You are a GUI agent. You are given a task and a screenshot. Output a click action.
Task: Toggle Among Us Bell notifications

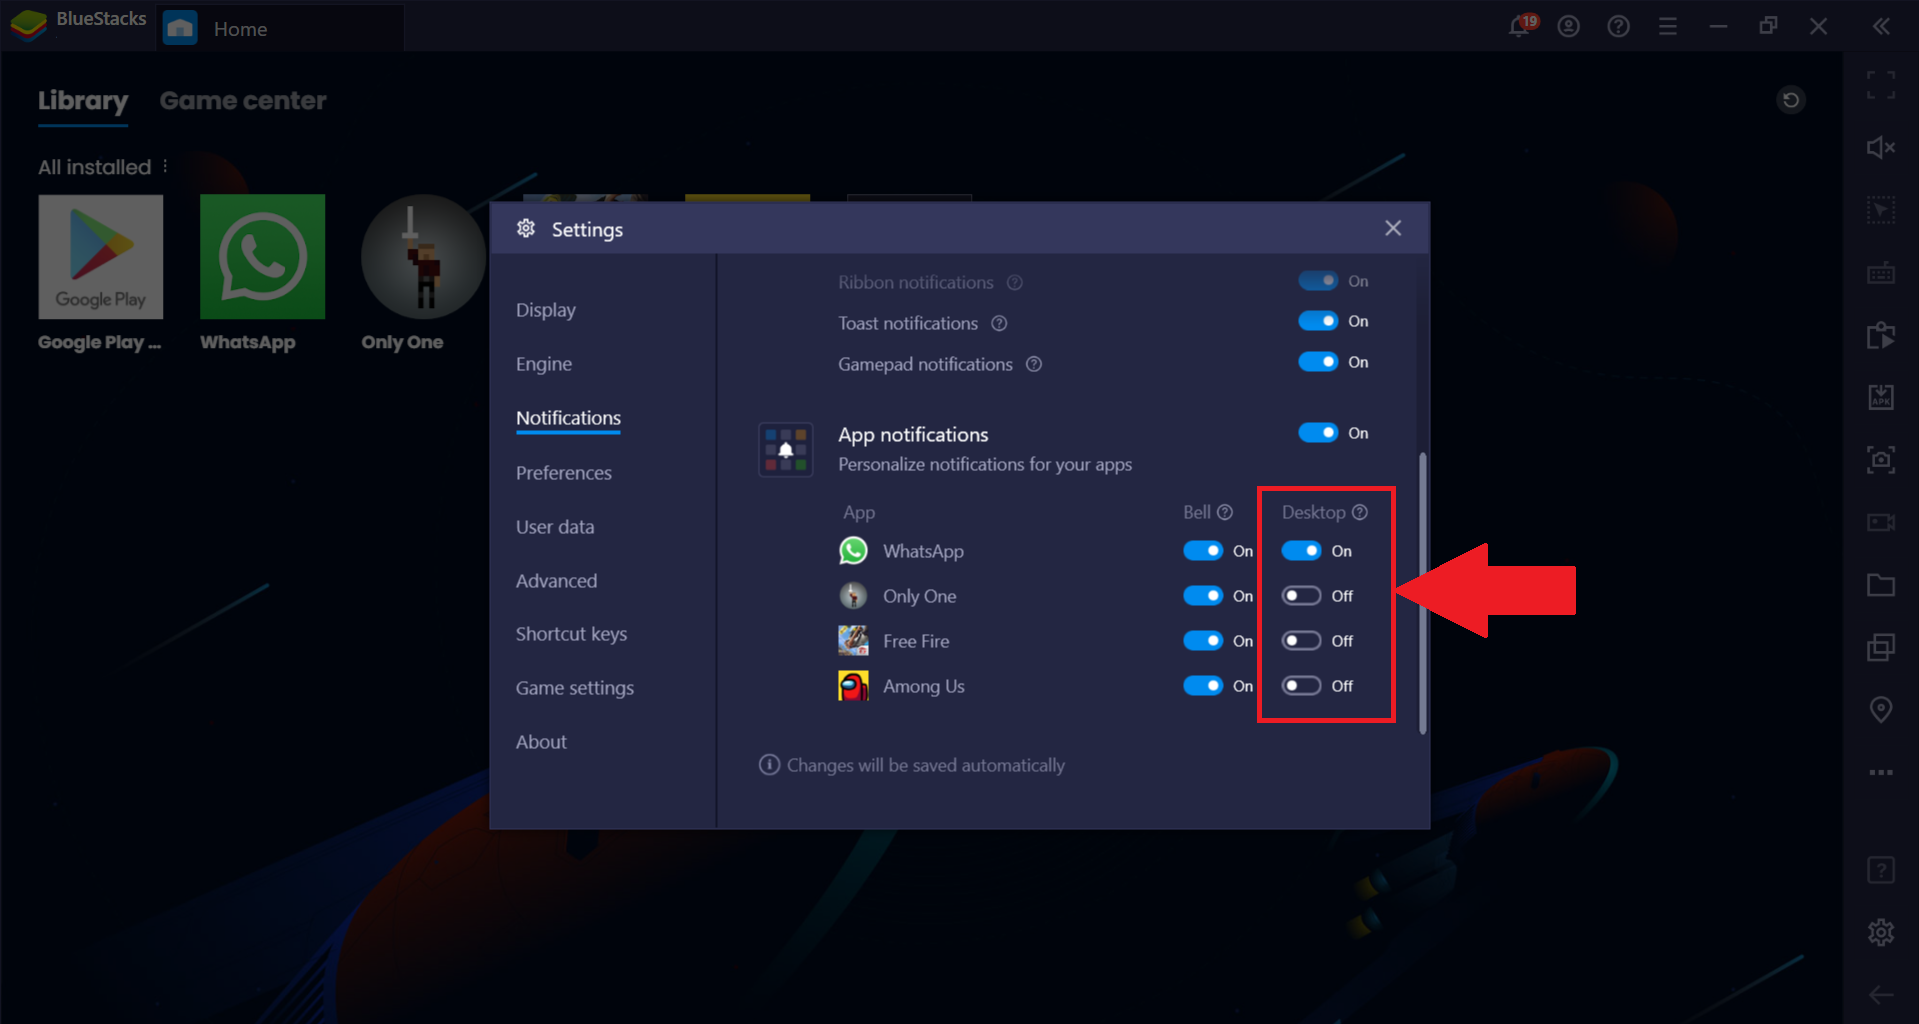1203,686
